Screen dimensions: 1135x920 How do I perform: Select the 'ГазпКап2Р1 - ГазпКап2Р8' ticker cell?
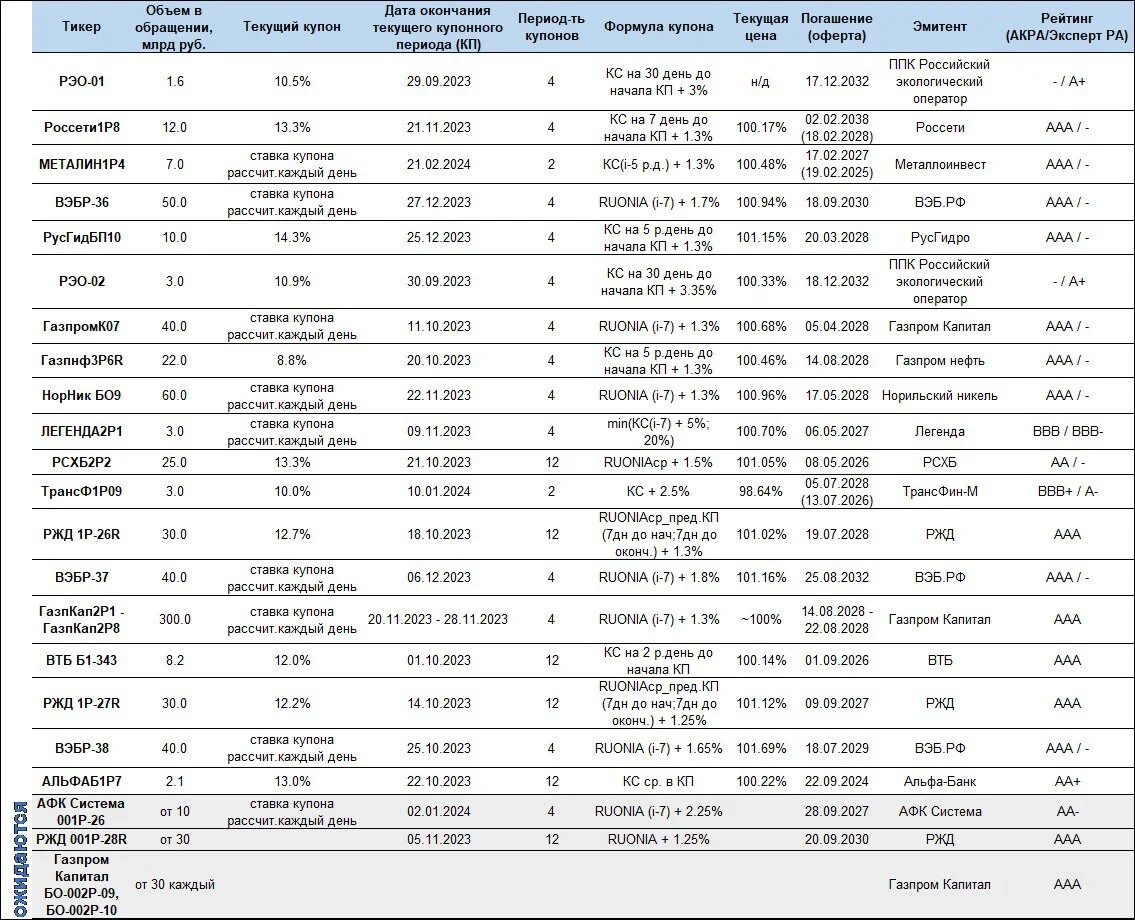click(82, 620)
